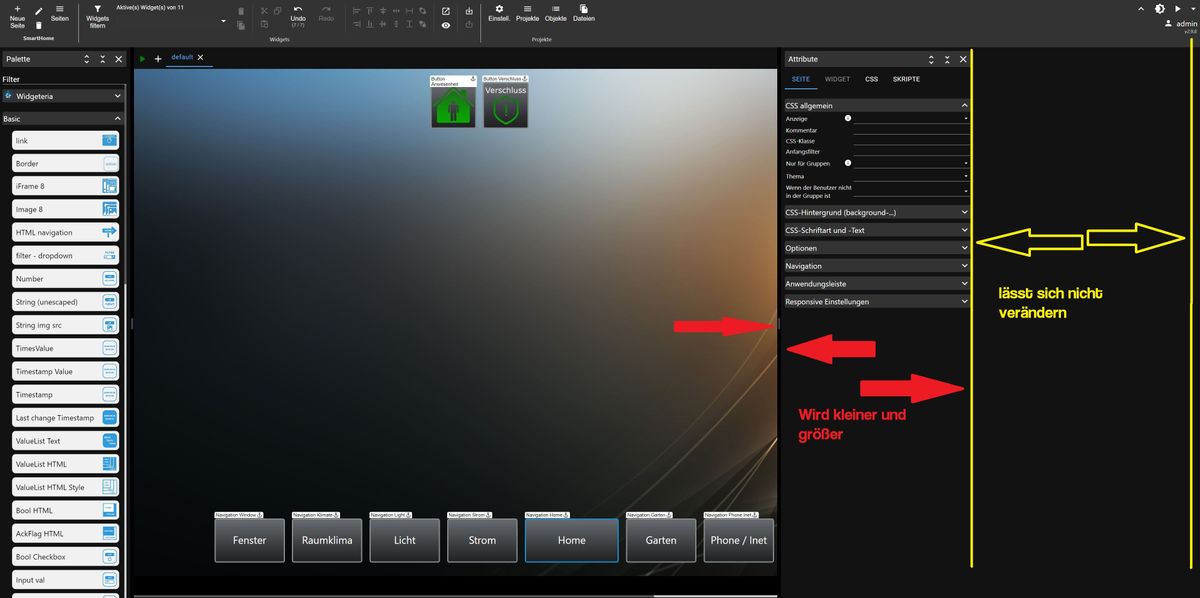Image resolution: width=1200 pixels, height=598 pixels.
Task: Open the Widgeteria filter dropdown
Action: (62, 97)
